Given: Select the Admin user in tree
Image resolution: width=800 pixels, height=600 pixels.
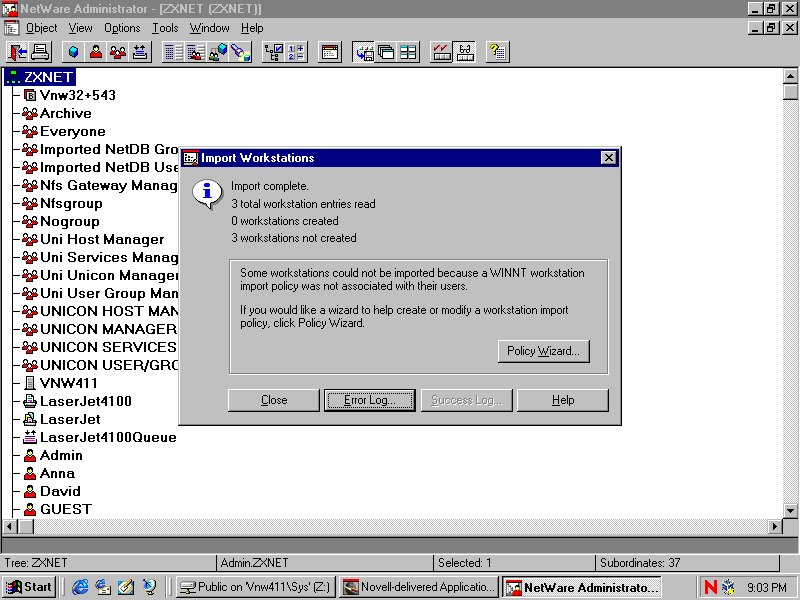Looking at the screenshot, I should click(x=61, y=455).
